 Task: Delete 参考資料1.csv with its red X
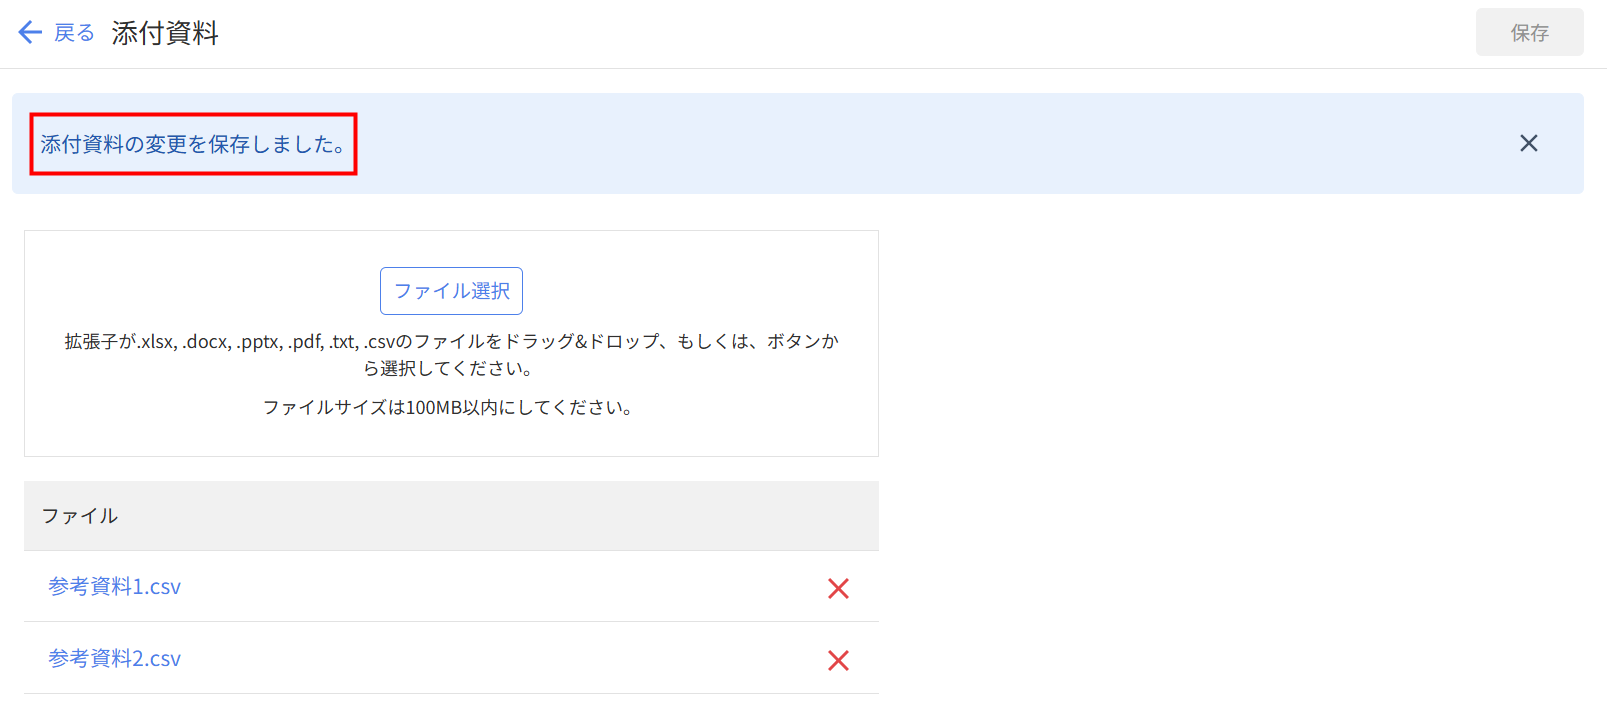click(838, 588)
